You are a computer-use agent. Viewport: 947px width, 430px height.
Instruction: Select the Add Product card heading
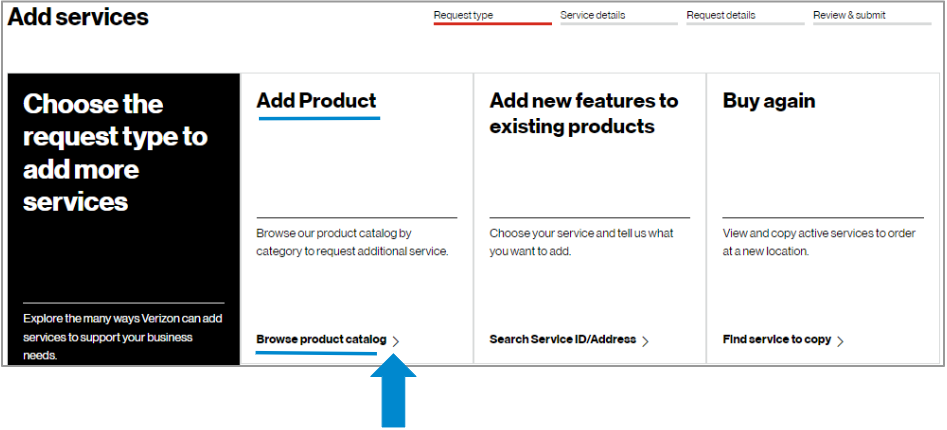pyautogui.click(x=316, y=101)
